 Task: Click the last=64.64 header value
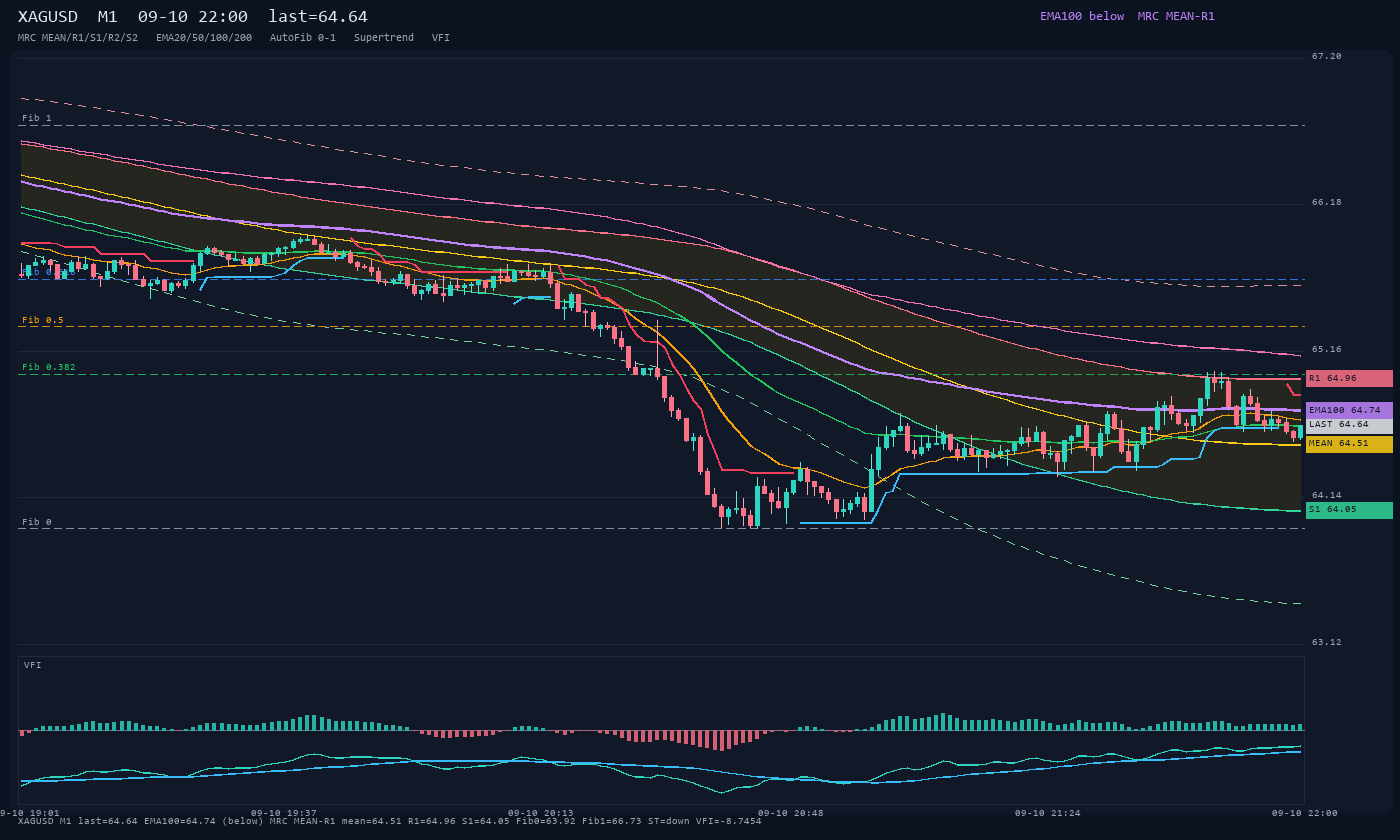318,17
